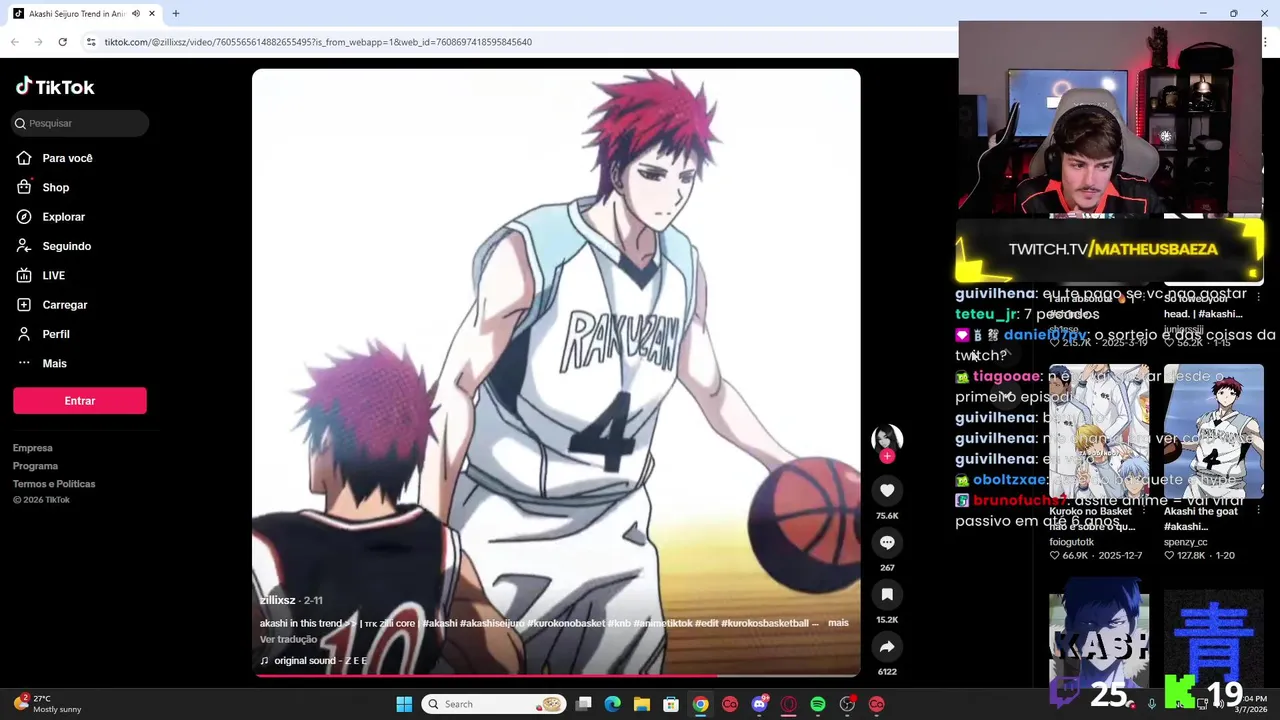
Task: Open File Explorer from taskbar
Action: point(642,704)
